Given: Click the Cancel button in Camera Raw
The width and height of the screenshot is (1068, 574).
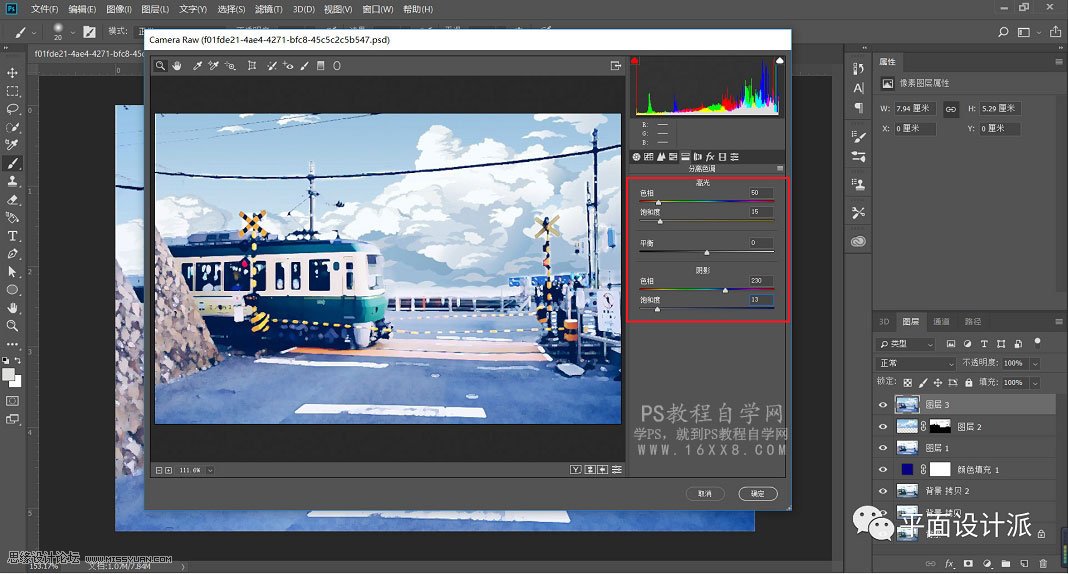Looking at the screenshot, I should point(704,494).
